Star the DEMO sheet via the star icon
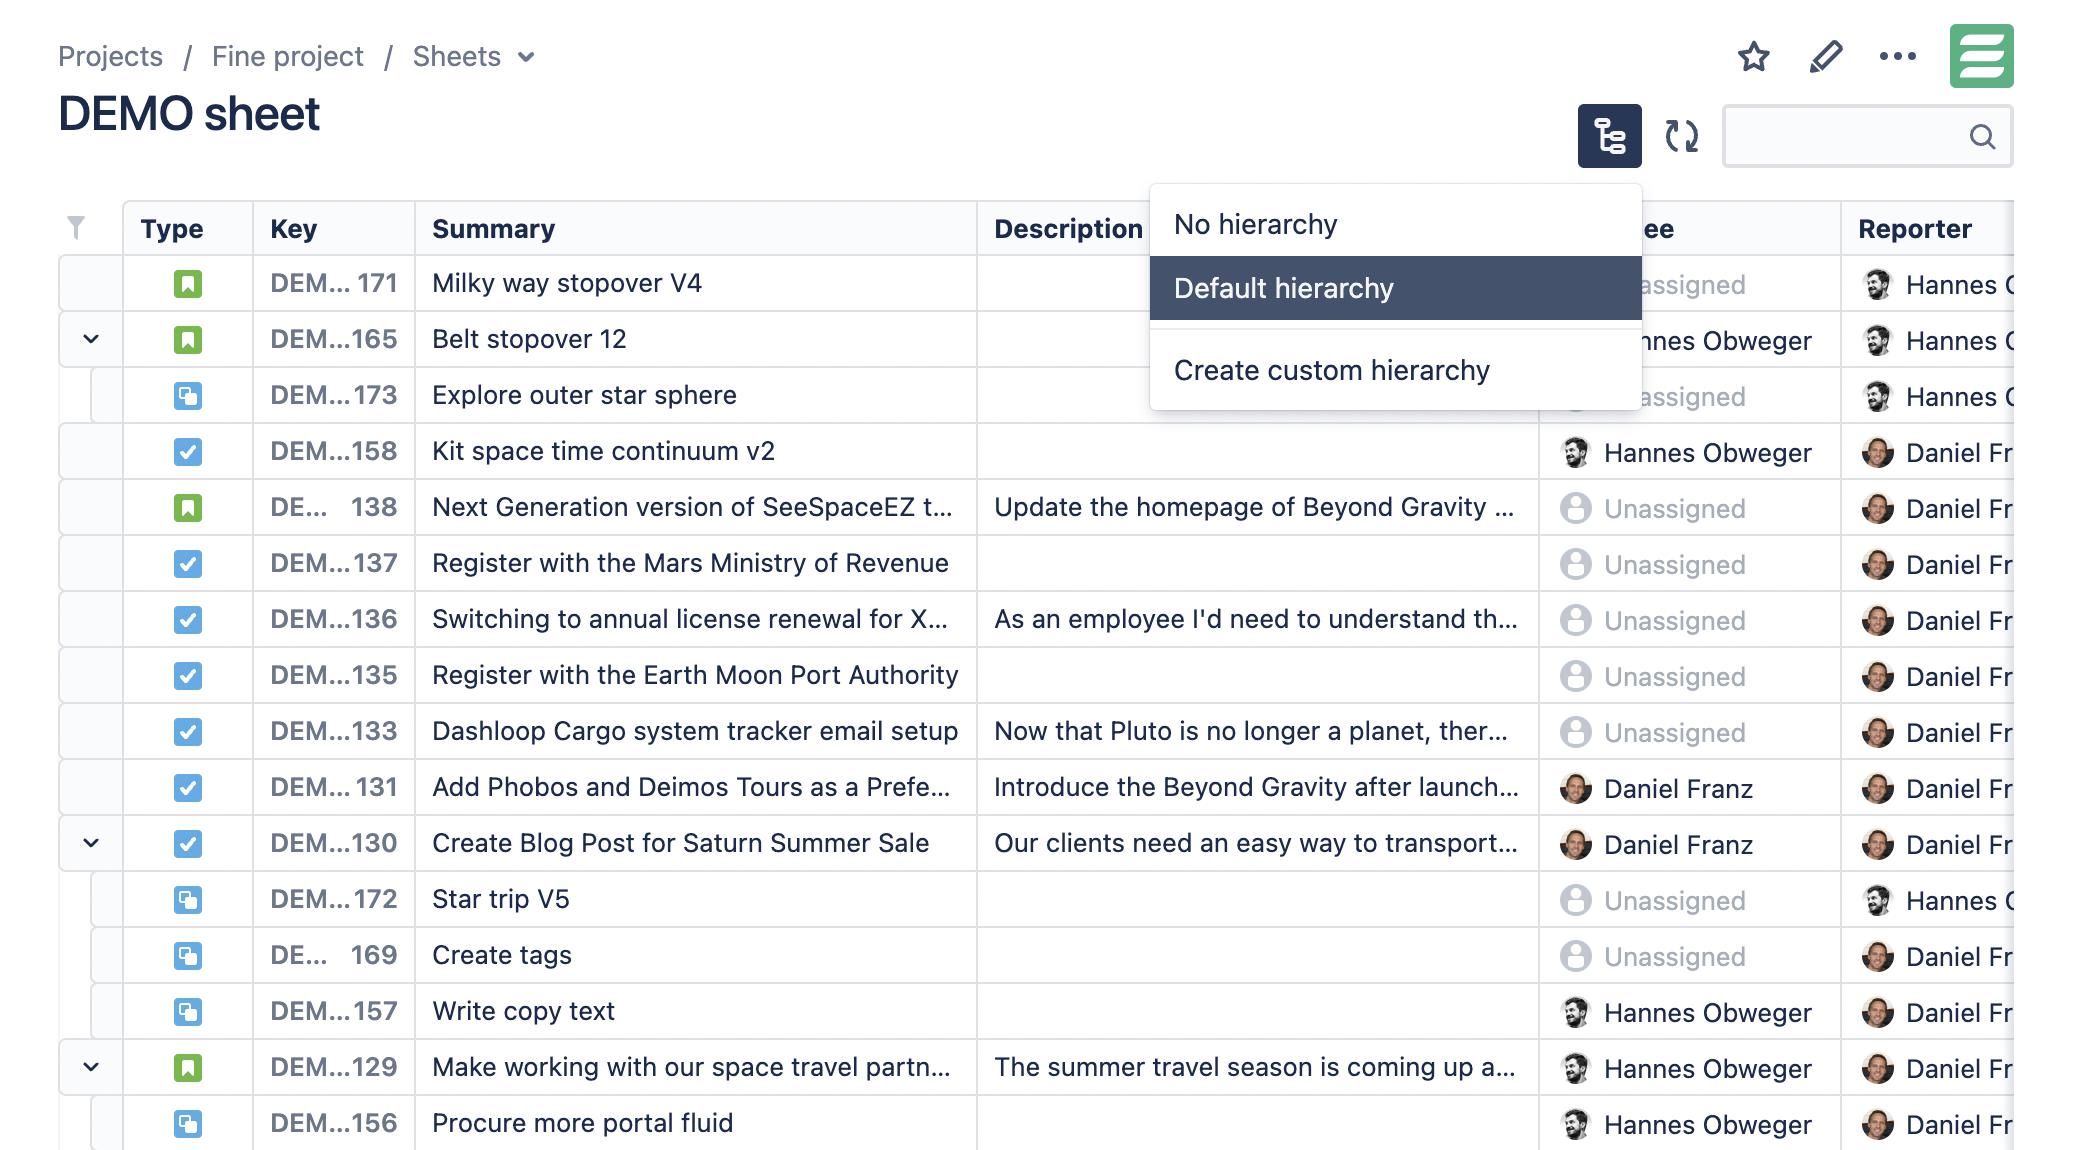Screen dimensions: 2078x1150 point(1753,57)
